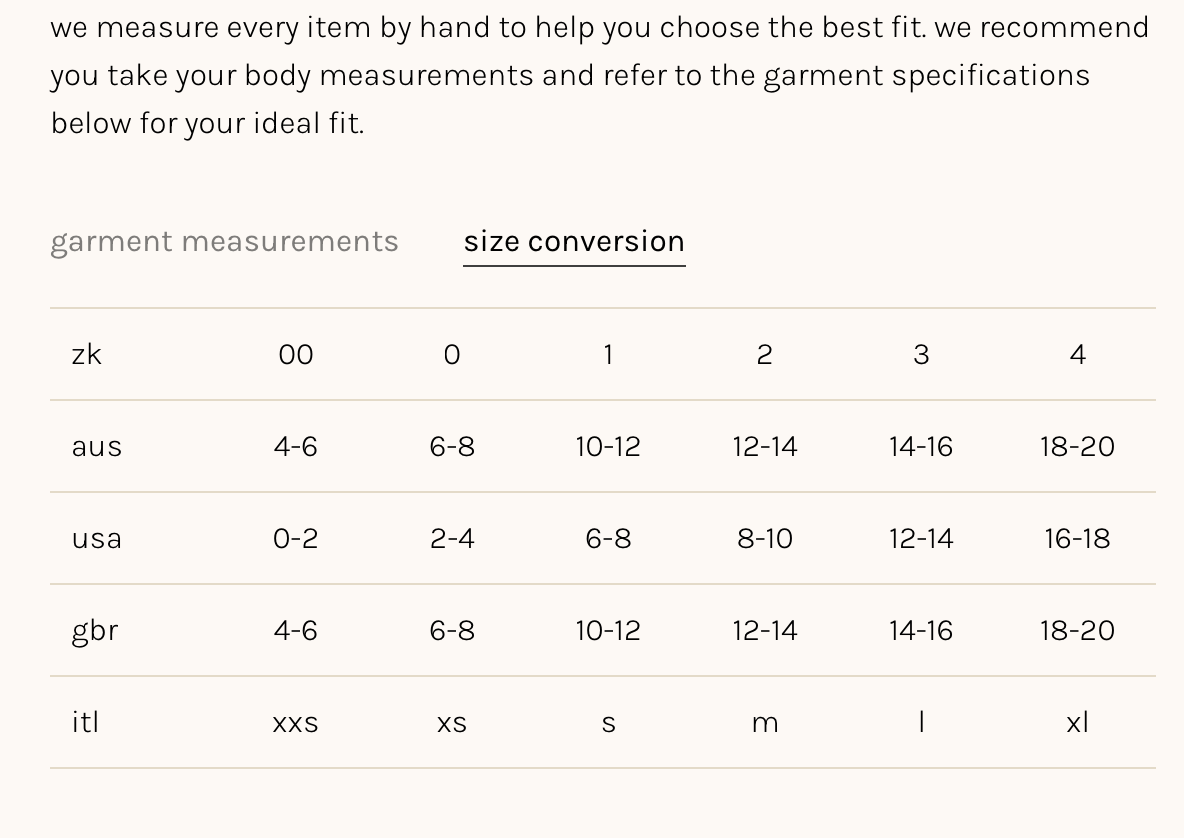Viewport: 1184px width, 838px height.
Task: Click the "aus" row label
Action: click(x=97, y=446)
